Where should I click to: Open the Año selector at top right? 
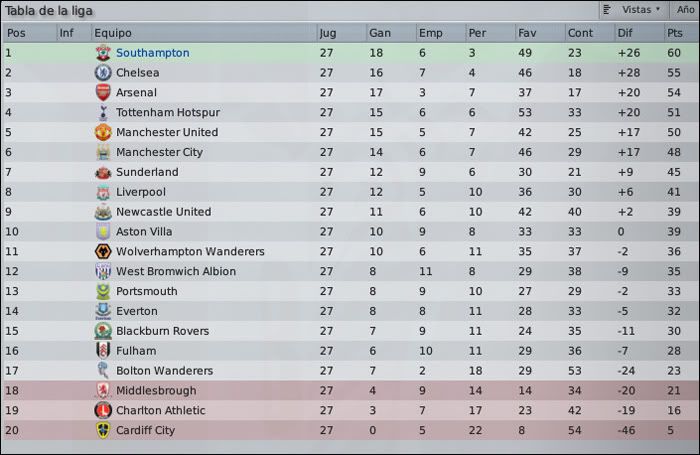(x=685, y=9)
